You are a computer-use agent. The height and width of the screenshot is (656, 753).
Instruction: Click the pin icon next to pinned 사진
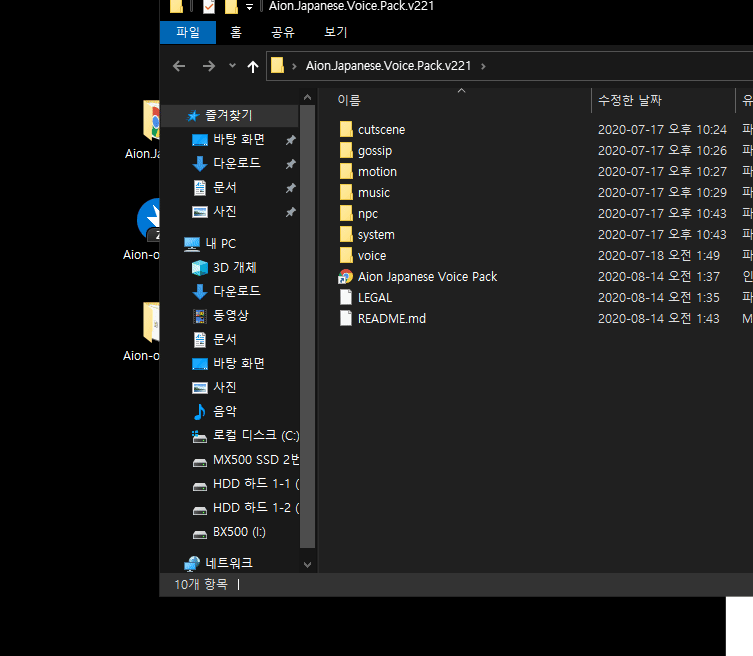[290, 212]
